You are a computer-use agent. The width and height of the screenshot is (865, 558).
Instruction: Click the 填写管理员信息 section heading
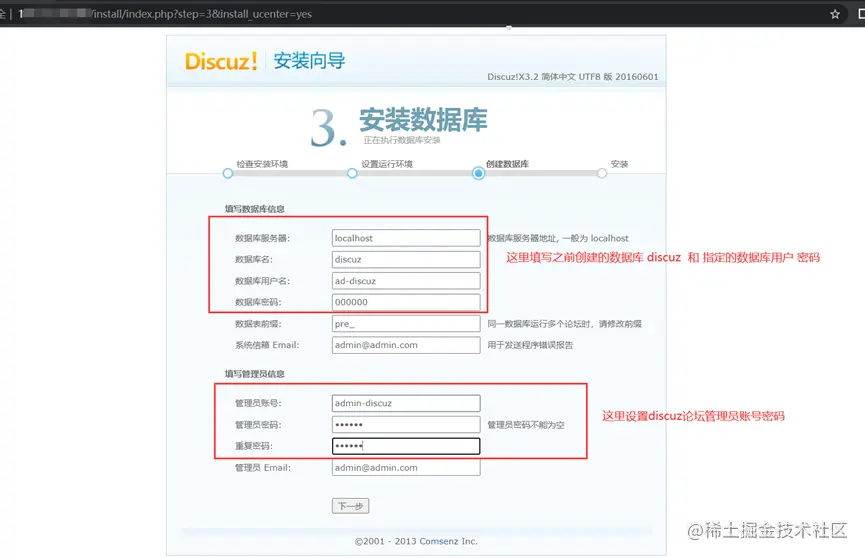pyautogui.click(x=254, y=374)
